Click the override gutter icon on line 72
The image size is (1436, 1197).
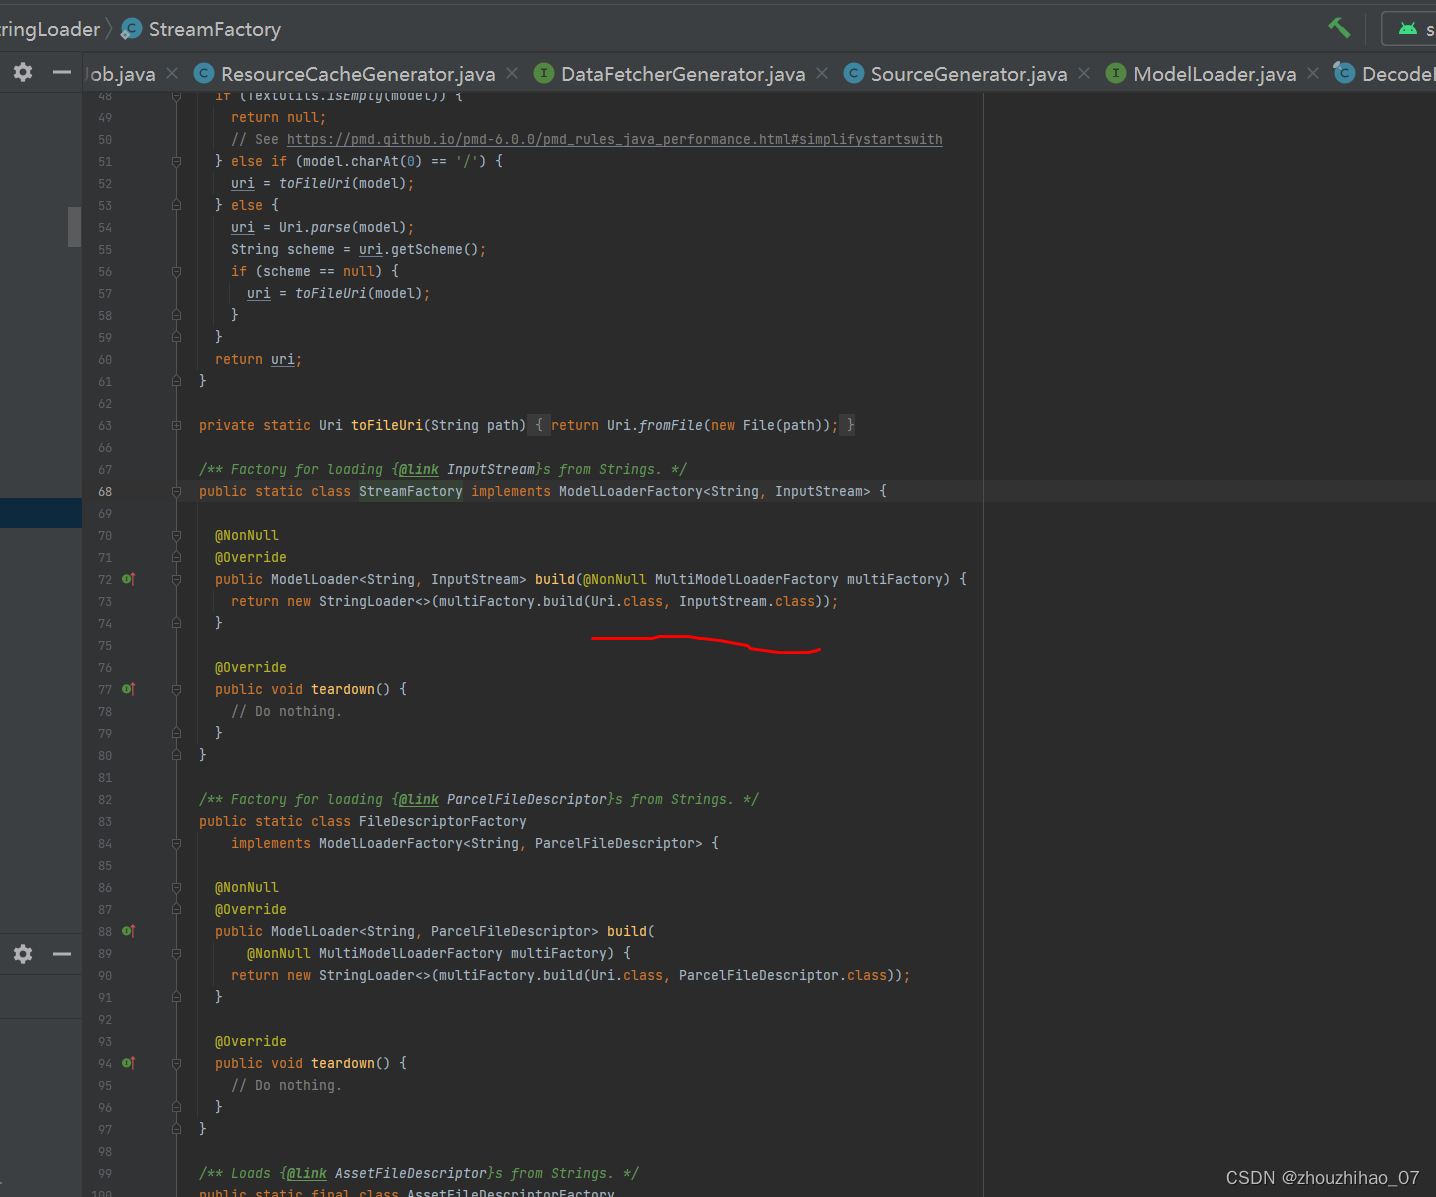tap(128, 579)
